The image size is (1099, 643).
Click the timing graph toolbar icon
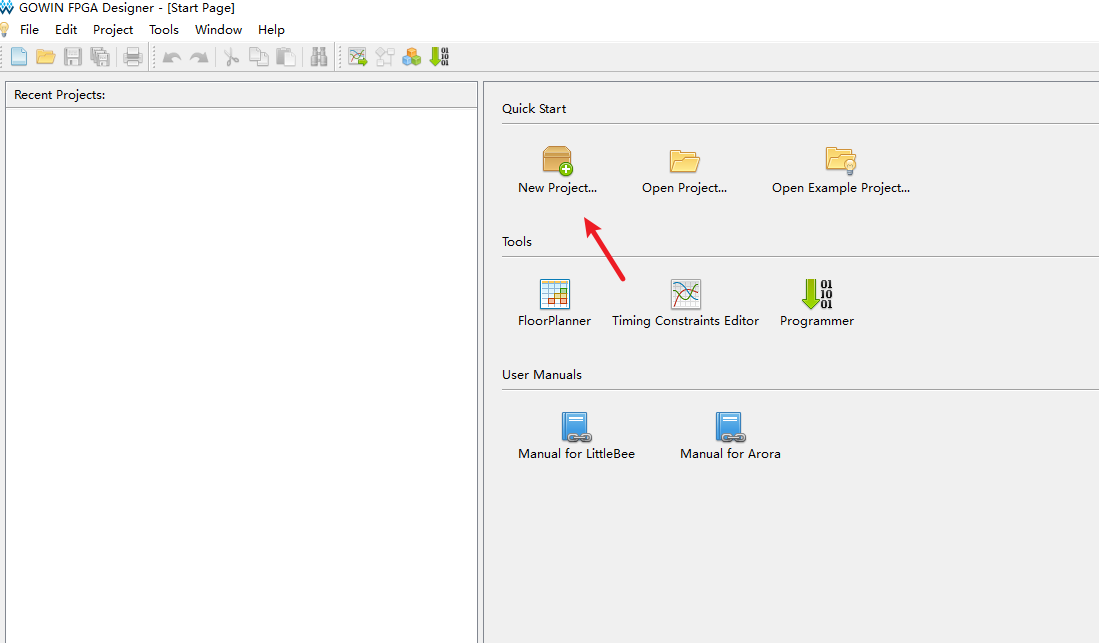(357, 57)
